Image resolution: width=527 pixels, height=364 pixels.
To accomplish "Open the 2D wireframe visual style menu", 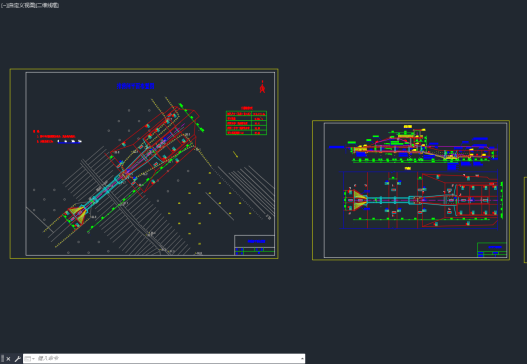I will pos(47,5).
